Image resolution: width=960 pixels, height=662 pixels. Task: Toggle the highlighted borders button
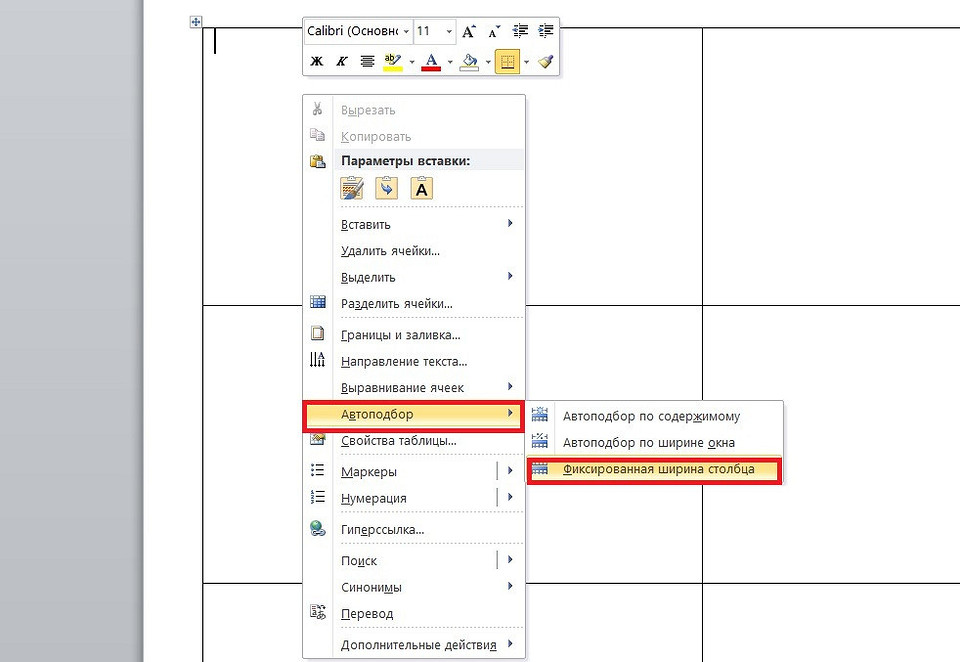pyautogui.click(x=507, y=62)
